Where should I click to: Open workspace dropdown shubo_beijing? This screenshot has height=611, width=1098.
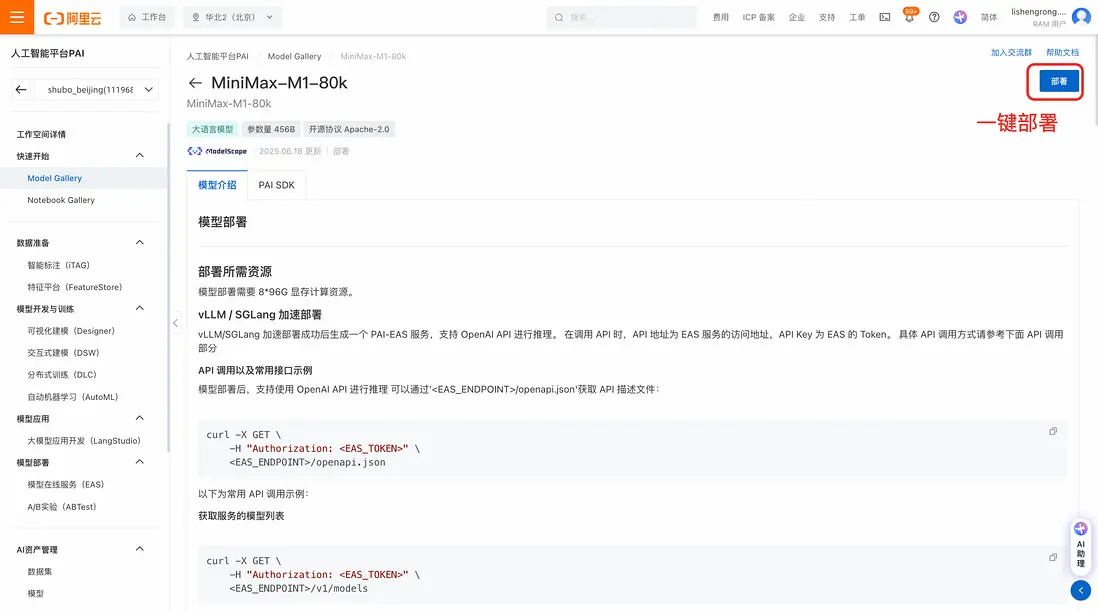pos(96,90)
